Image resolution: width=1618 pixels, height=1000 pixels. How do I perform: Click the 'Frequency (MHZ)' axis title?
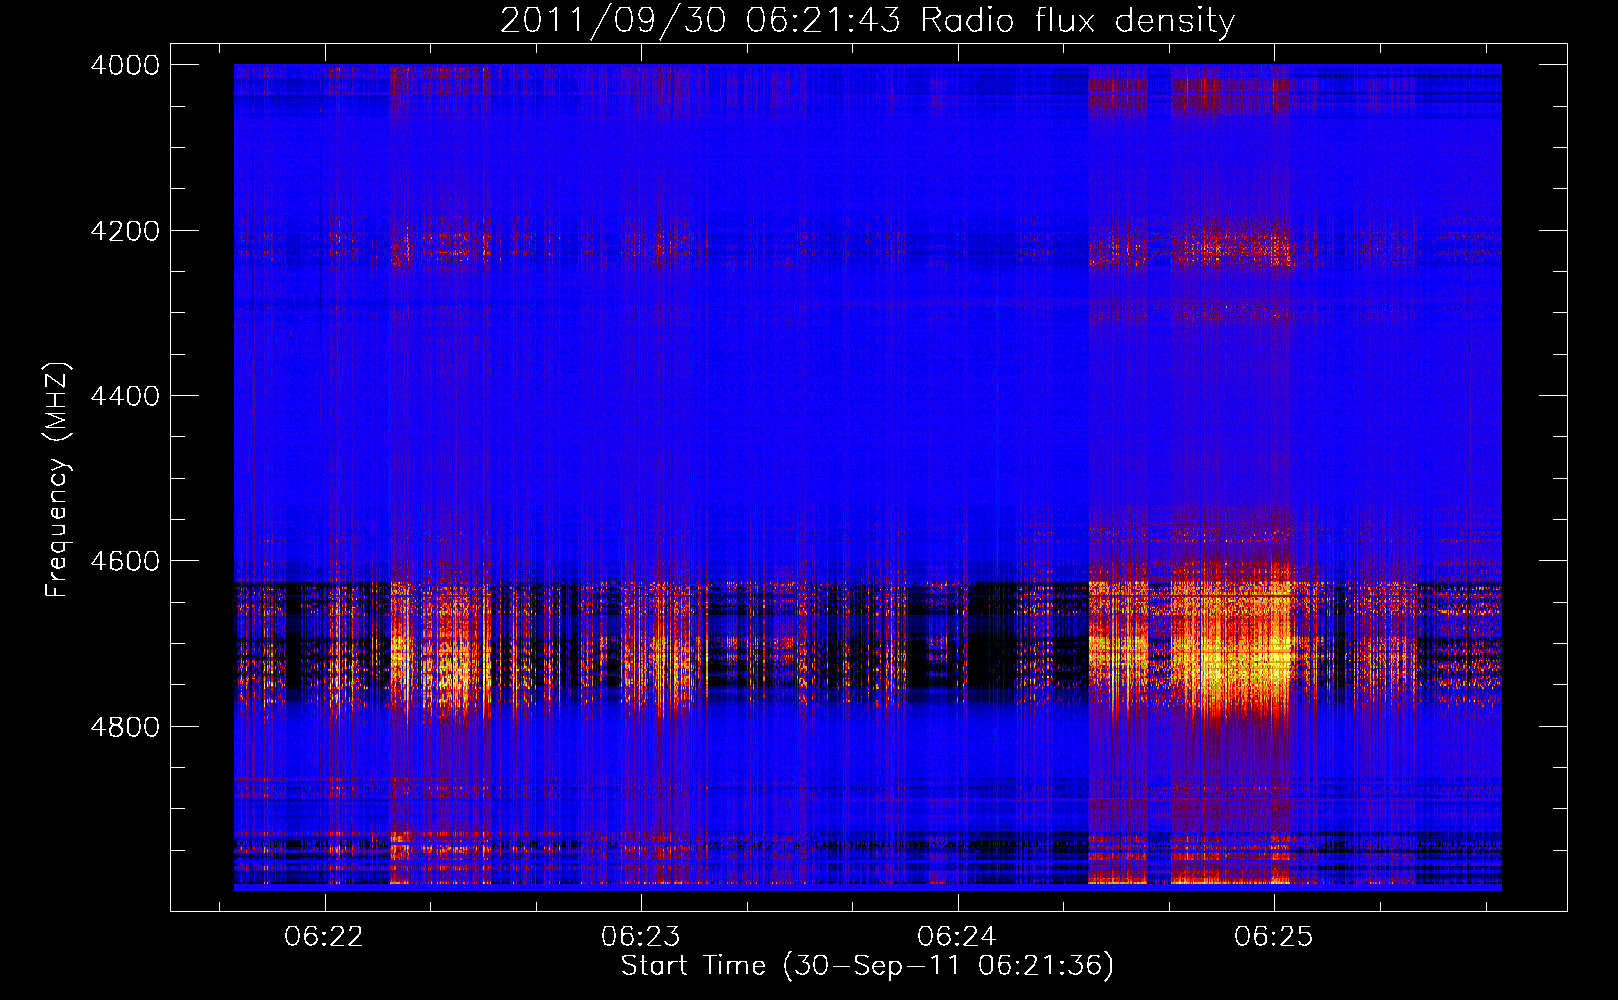tap(58, 480)
